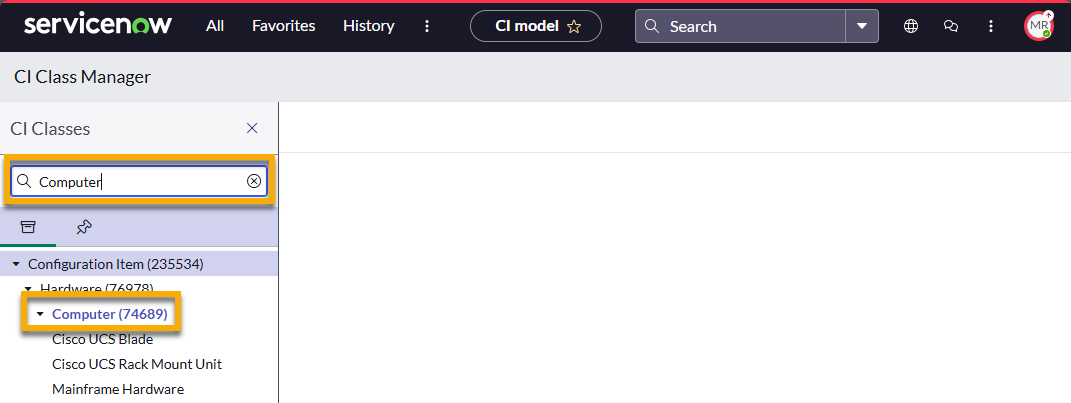Star CI model as a favorite
The width and height of the screenshot is (1071, 403).
pos(574,27)
